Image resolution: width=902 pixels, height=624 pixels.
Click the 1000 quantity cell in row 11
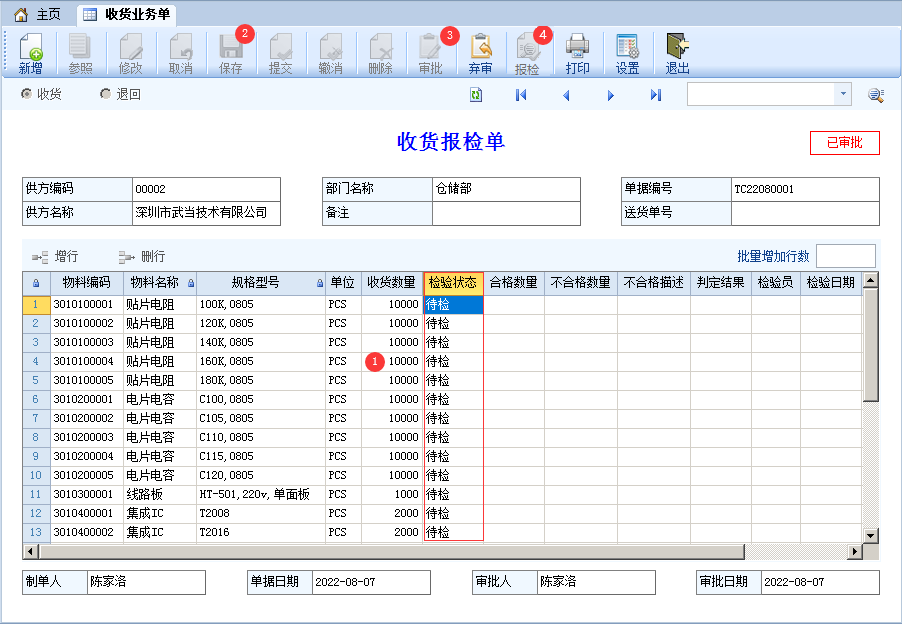point(392,494)
